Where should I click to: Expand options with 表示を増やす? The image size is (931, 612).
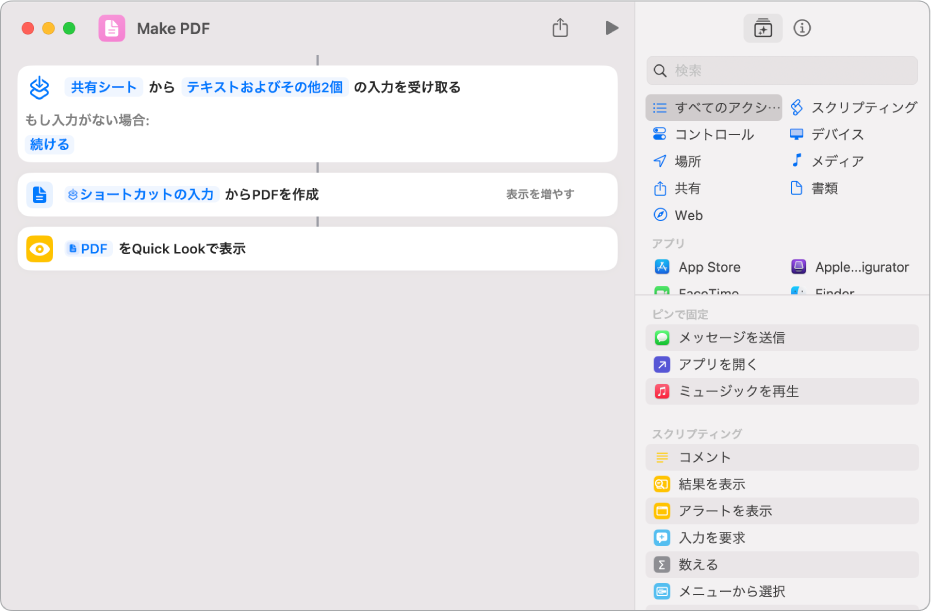tap(540, 194)
